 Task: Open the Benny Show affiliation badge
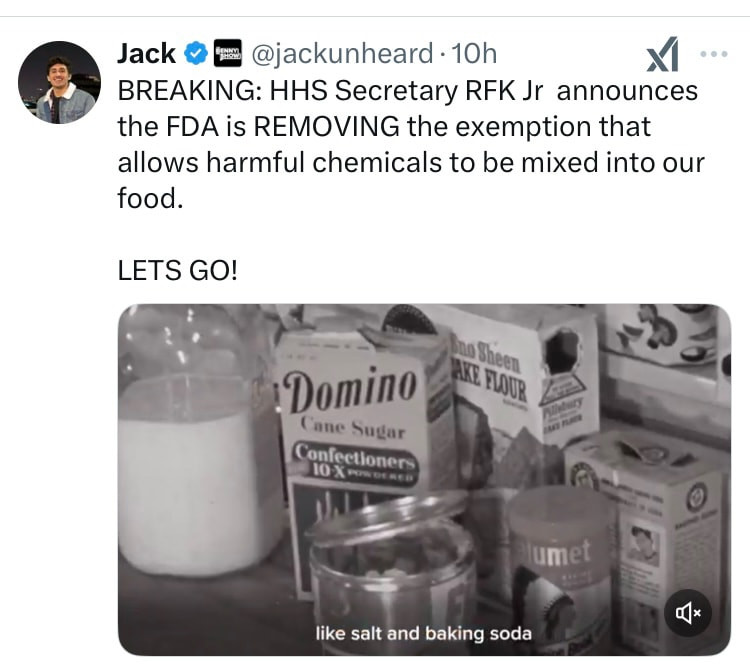point(227,53)
